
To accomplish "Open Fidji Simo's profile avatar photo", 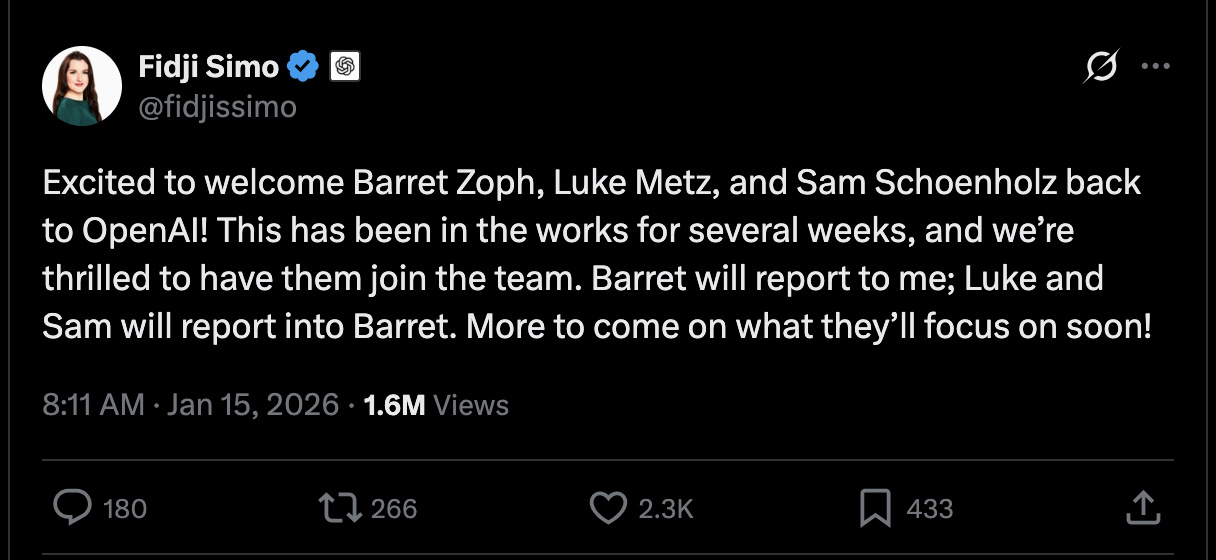I will click(82, 86).
